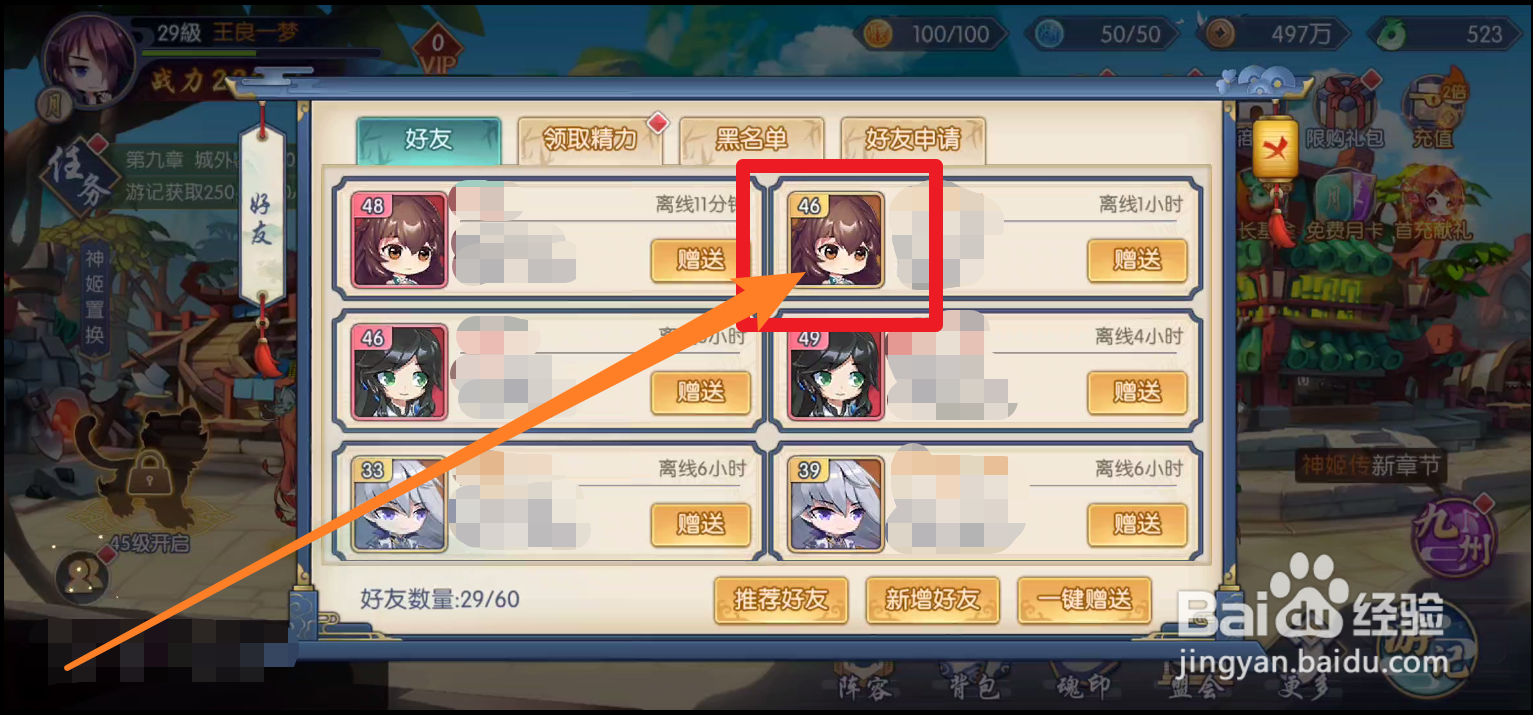Select the 好友 tab
The image size is (1533, 715).
click(429, 140)
